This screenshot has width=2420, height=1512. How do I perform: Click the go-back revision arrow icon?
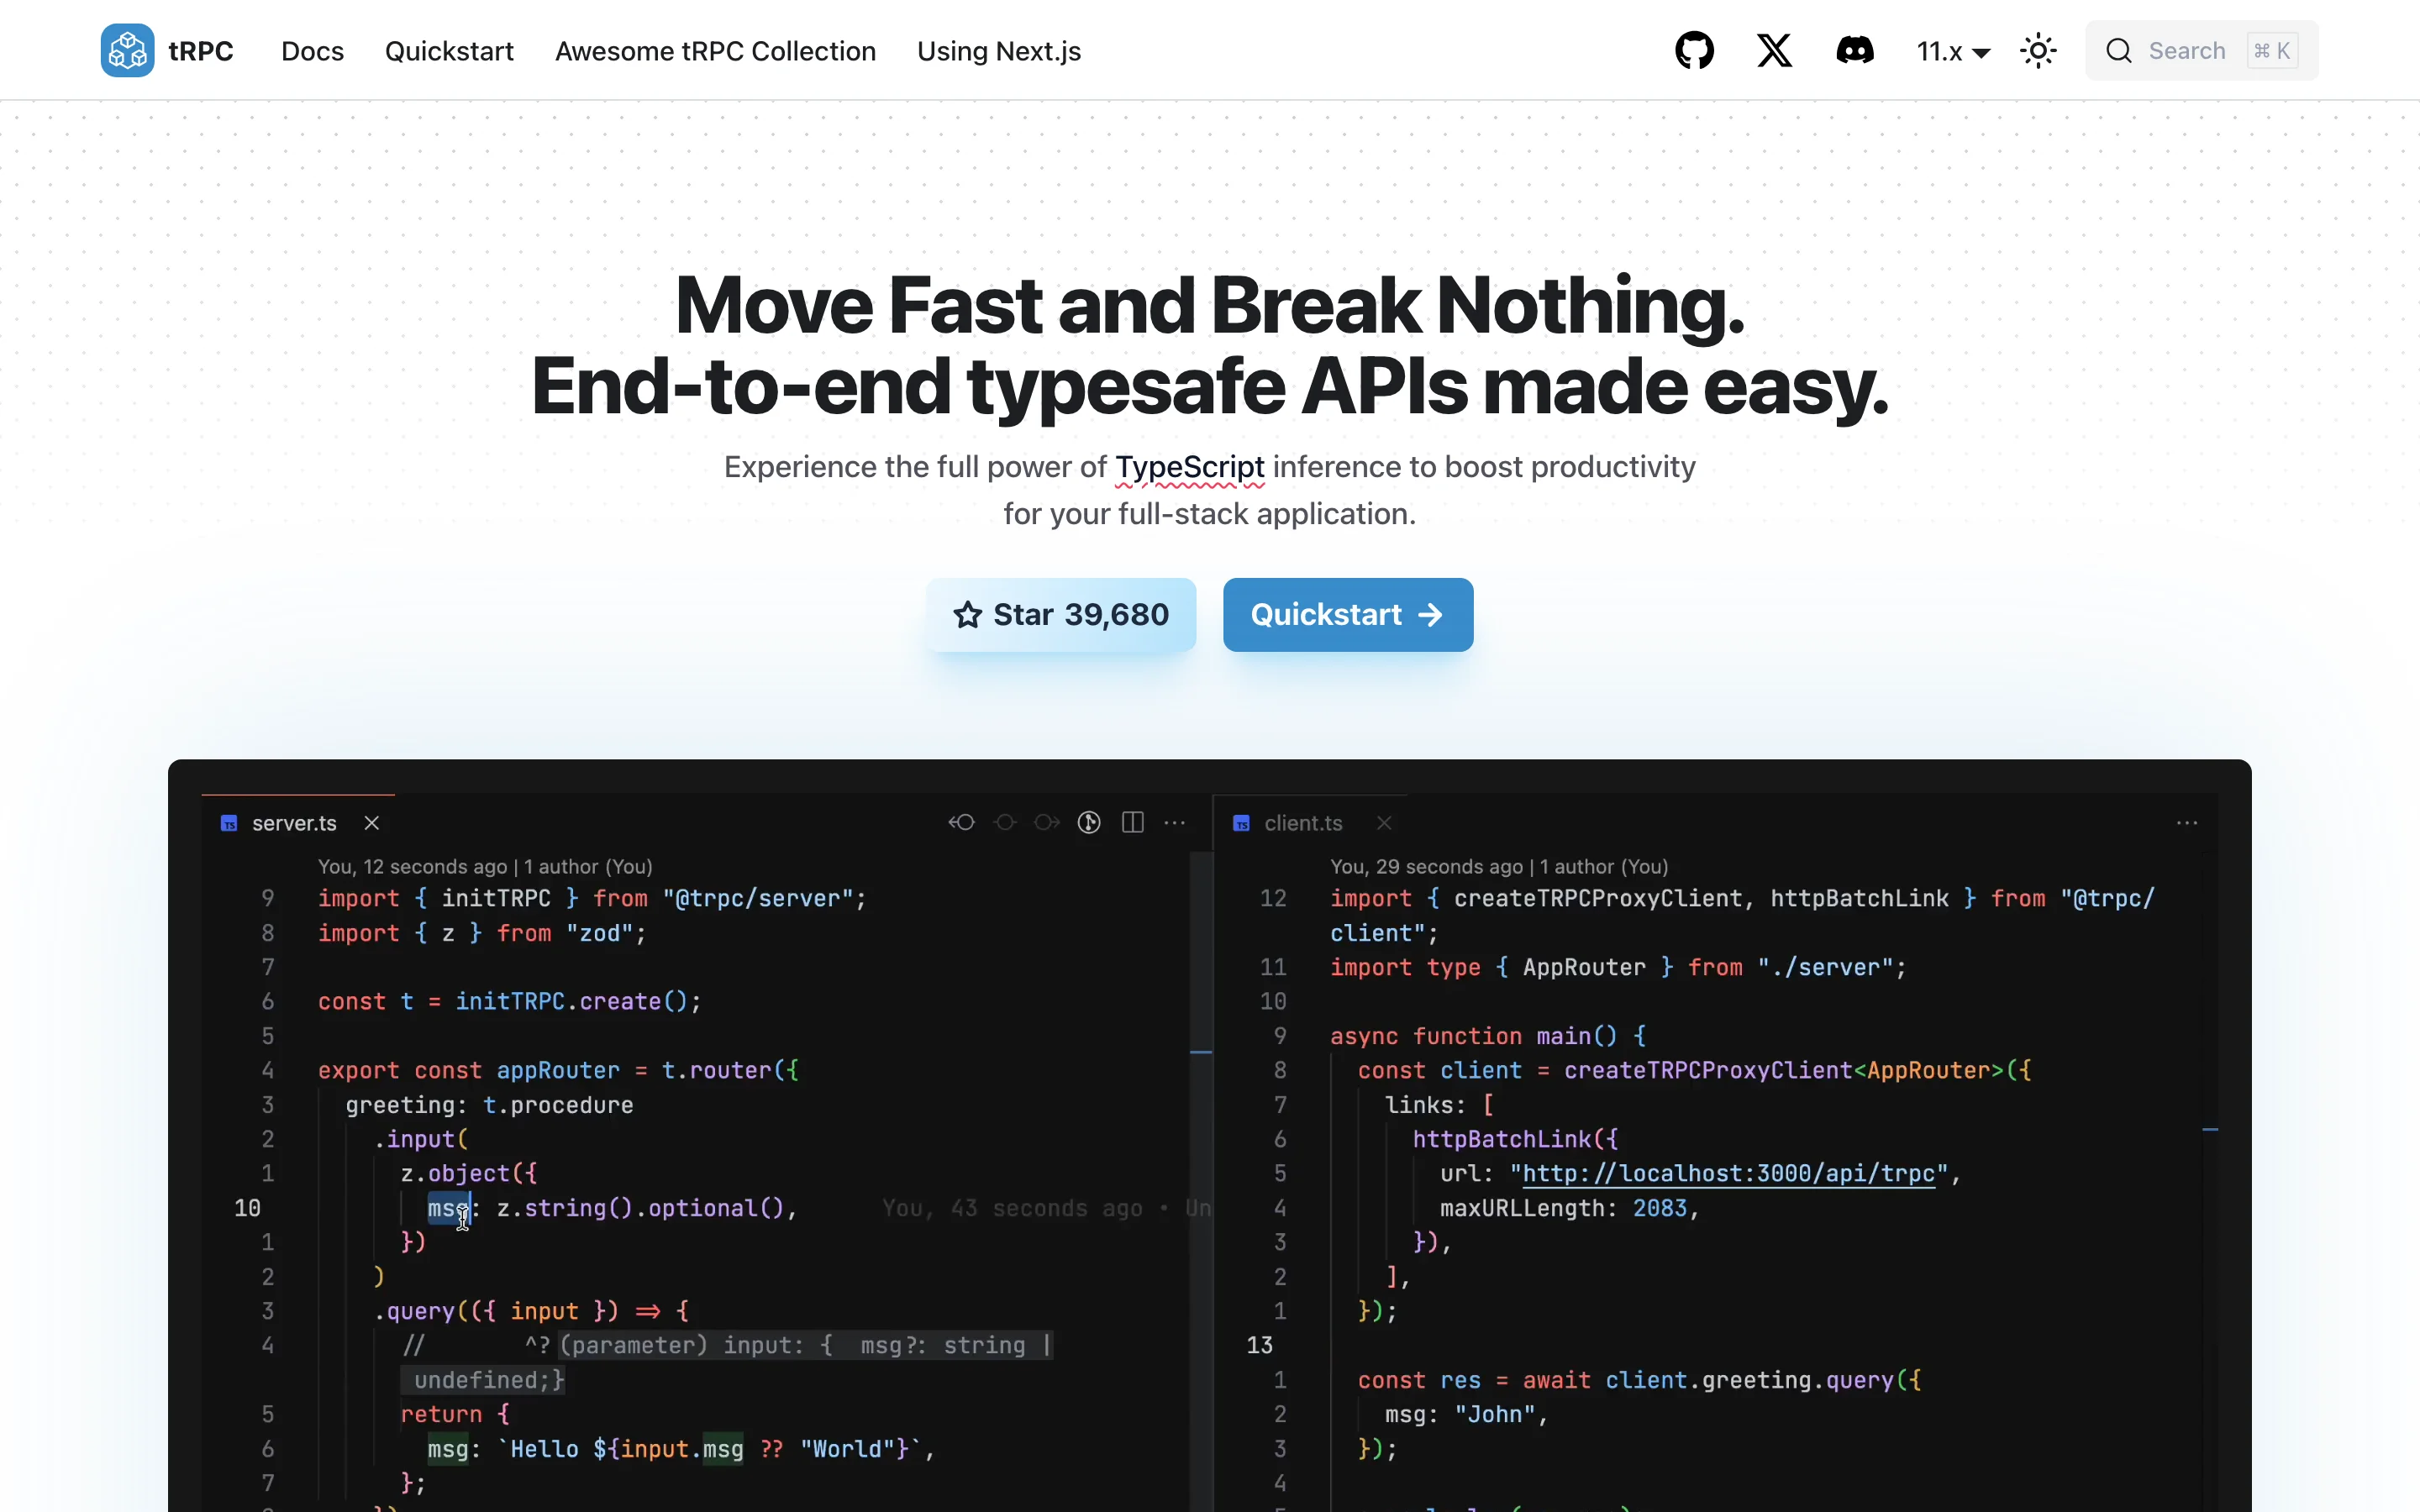[961, 822]
